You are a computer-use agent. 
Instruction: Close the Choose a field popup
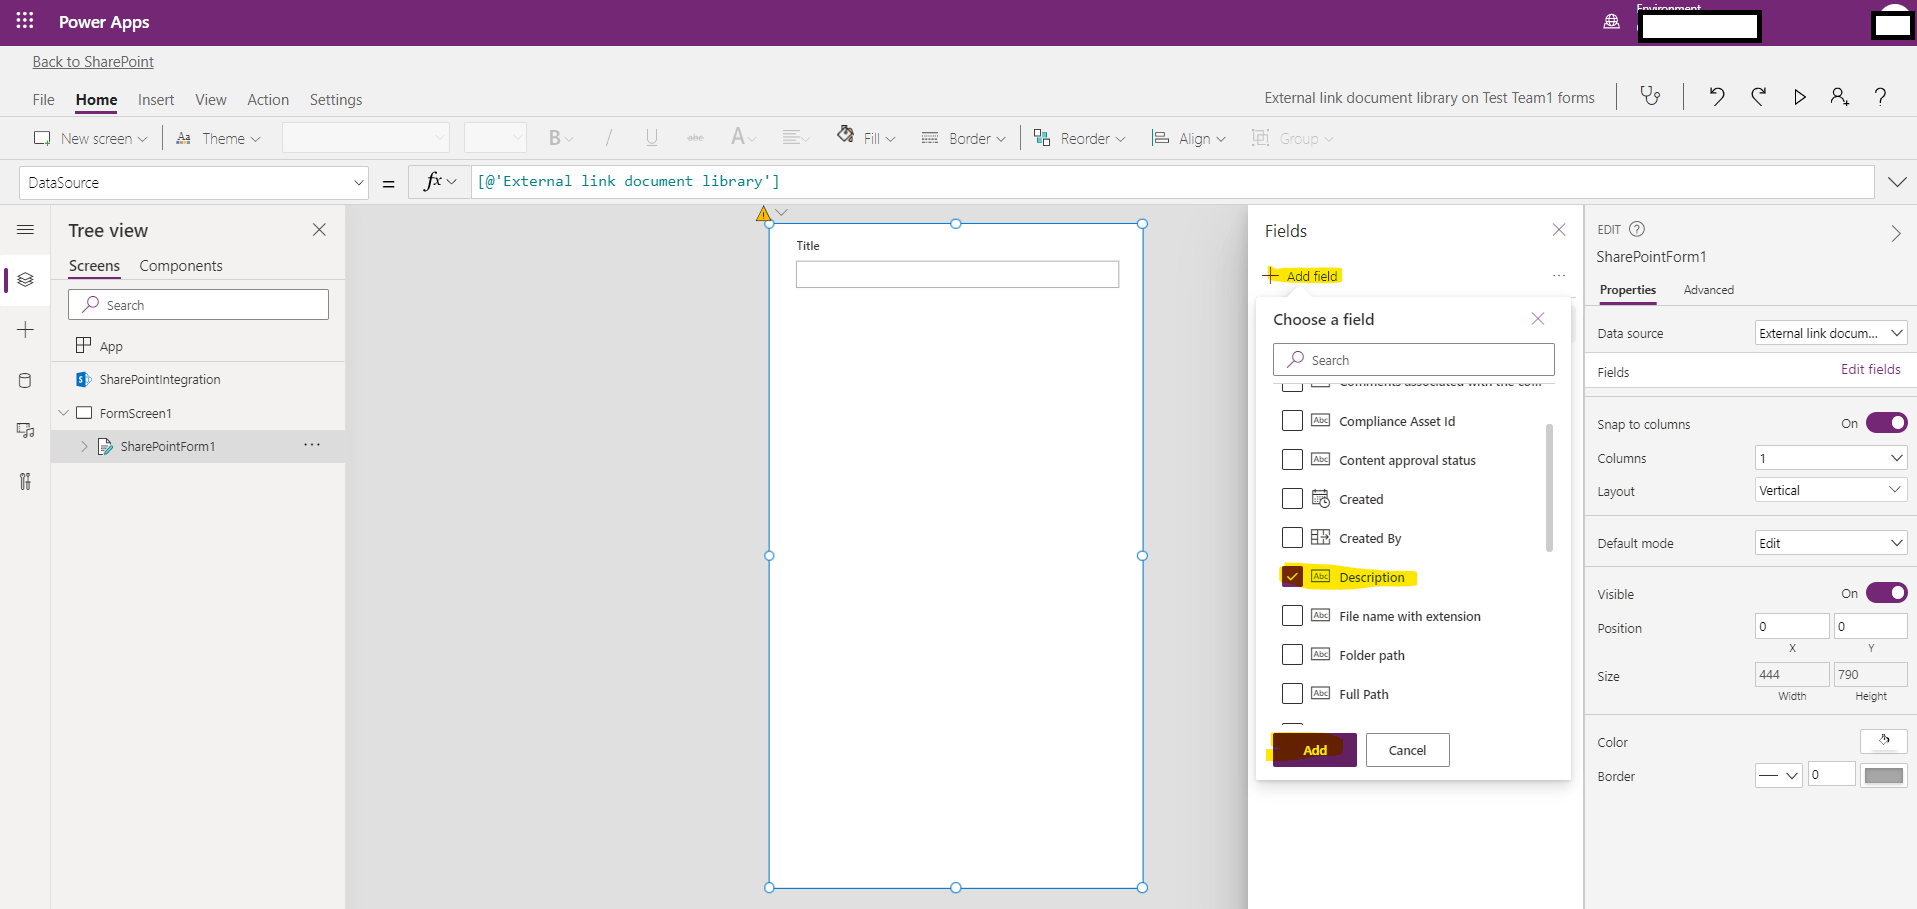pyautogui.click(x=1537, y=319)
